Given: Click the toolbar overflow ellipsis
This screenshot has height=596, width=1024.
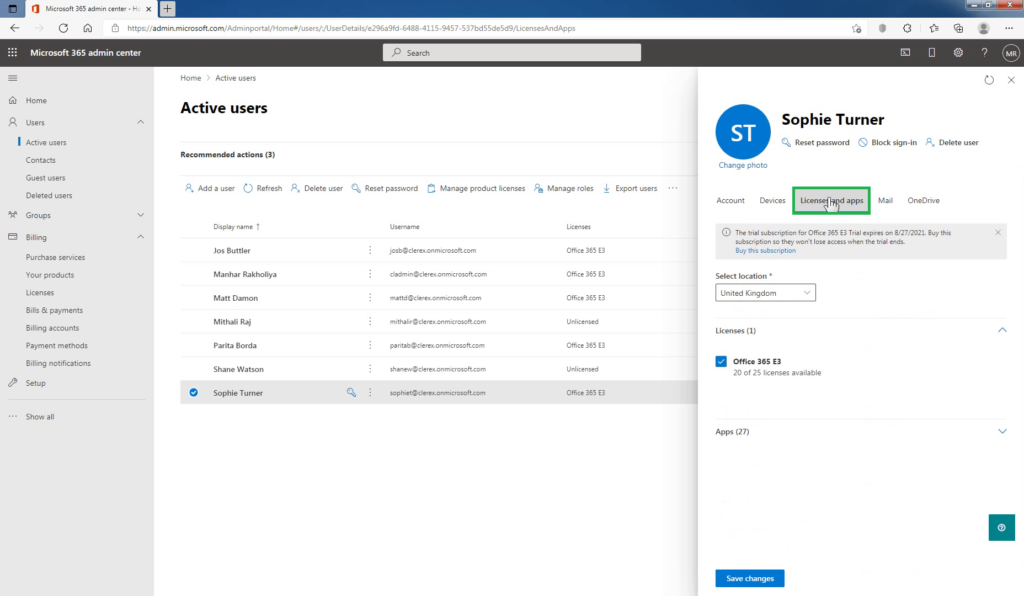Looking at the screenshot, I should [x=673, y=188].
